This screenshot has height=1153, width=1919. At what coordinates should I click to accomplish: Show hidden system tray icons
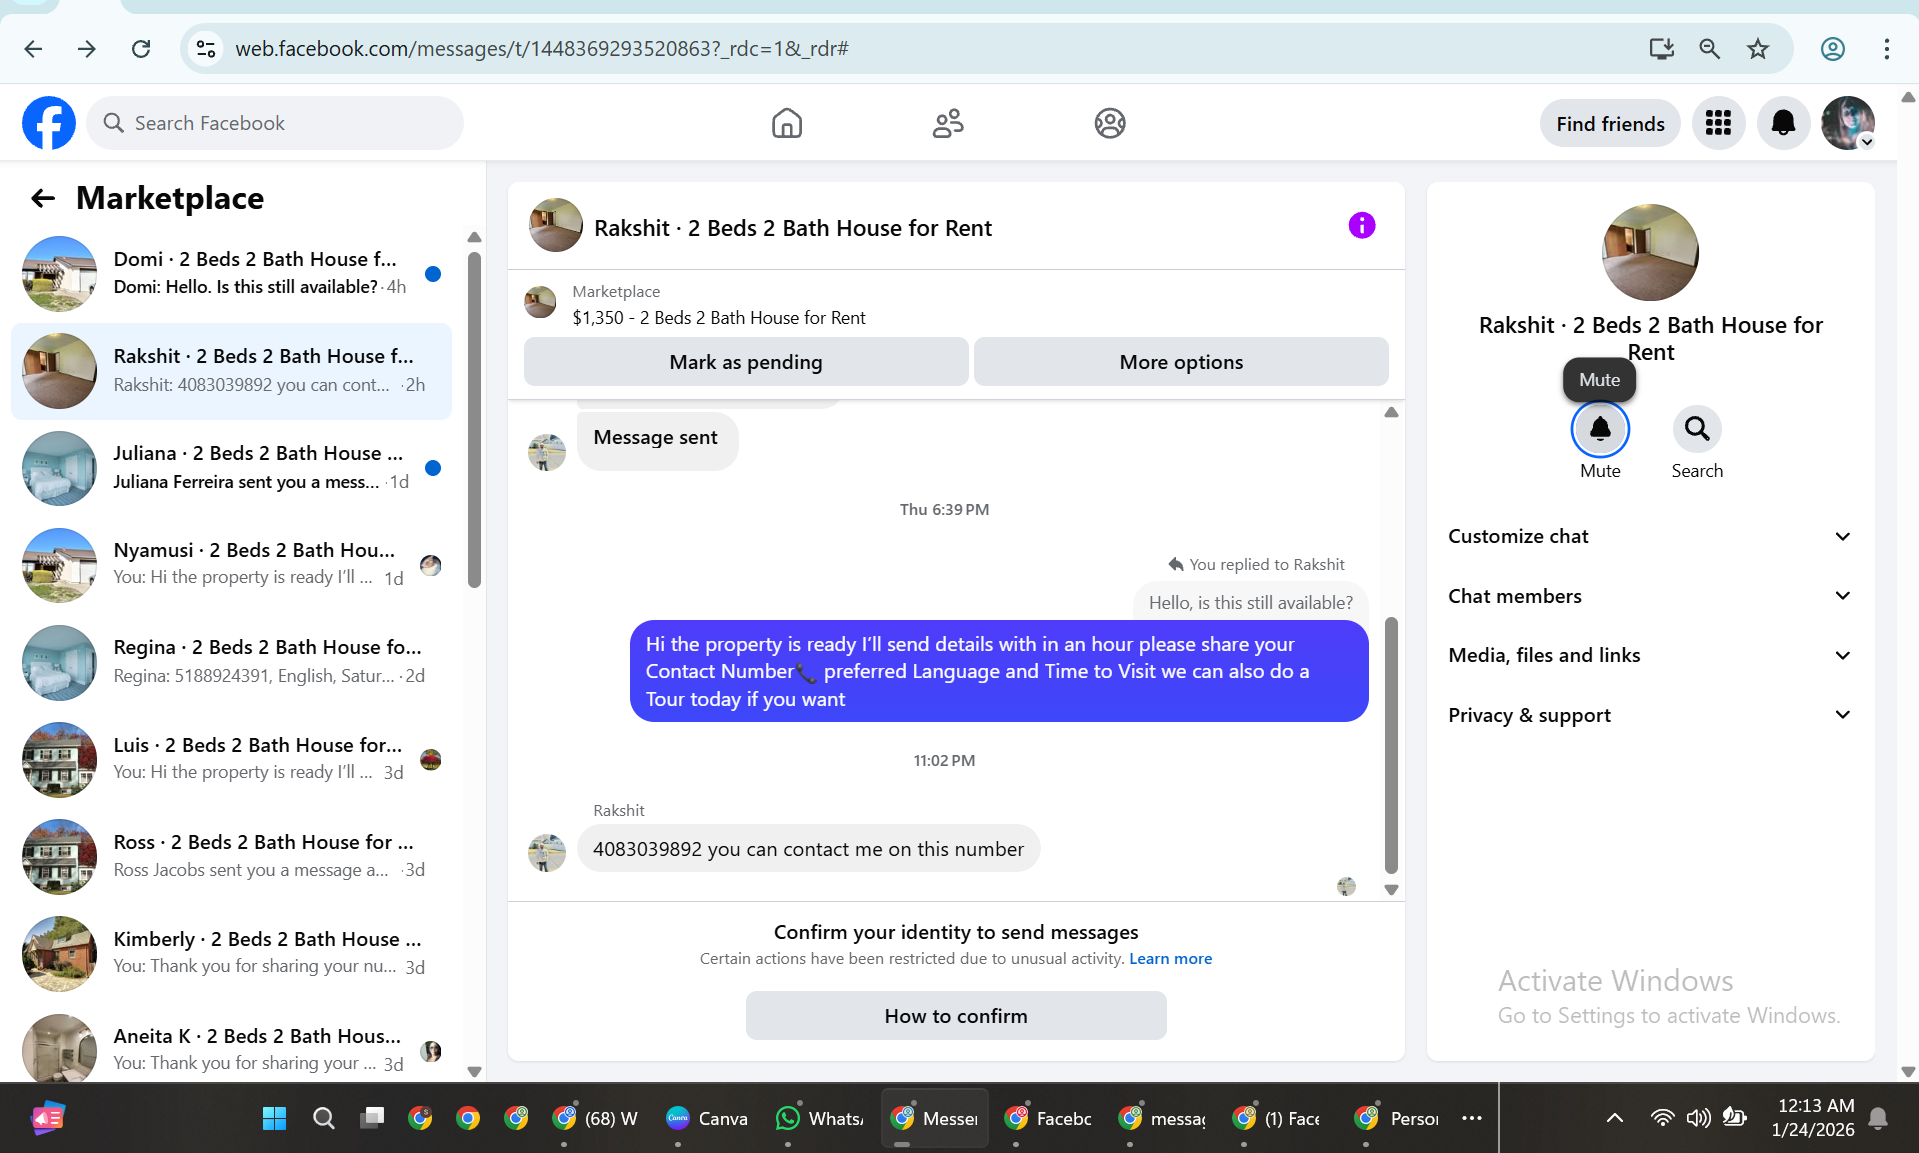coord(1614,1118)
